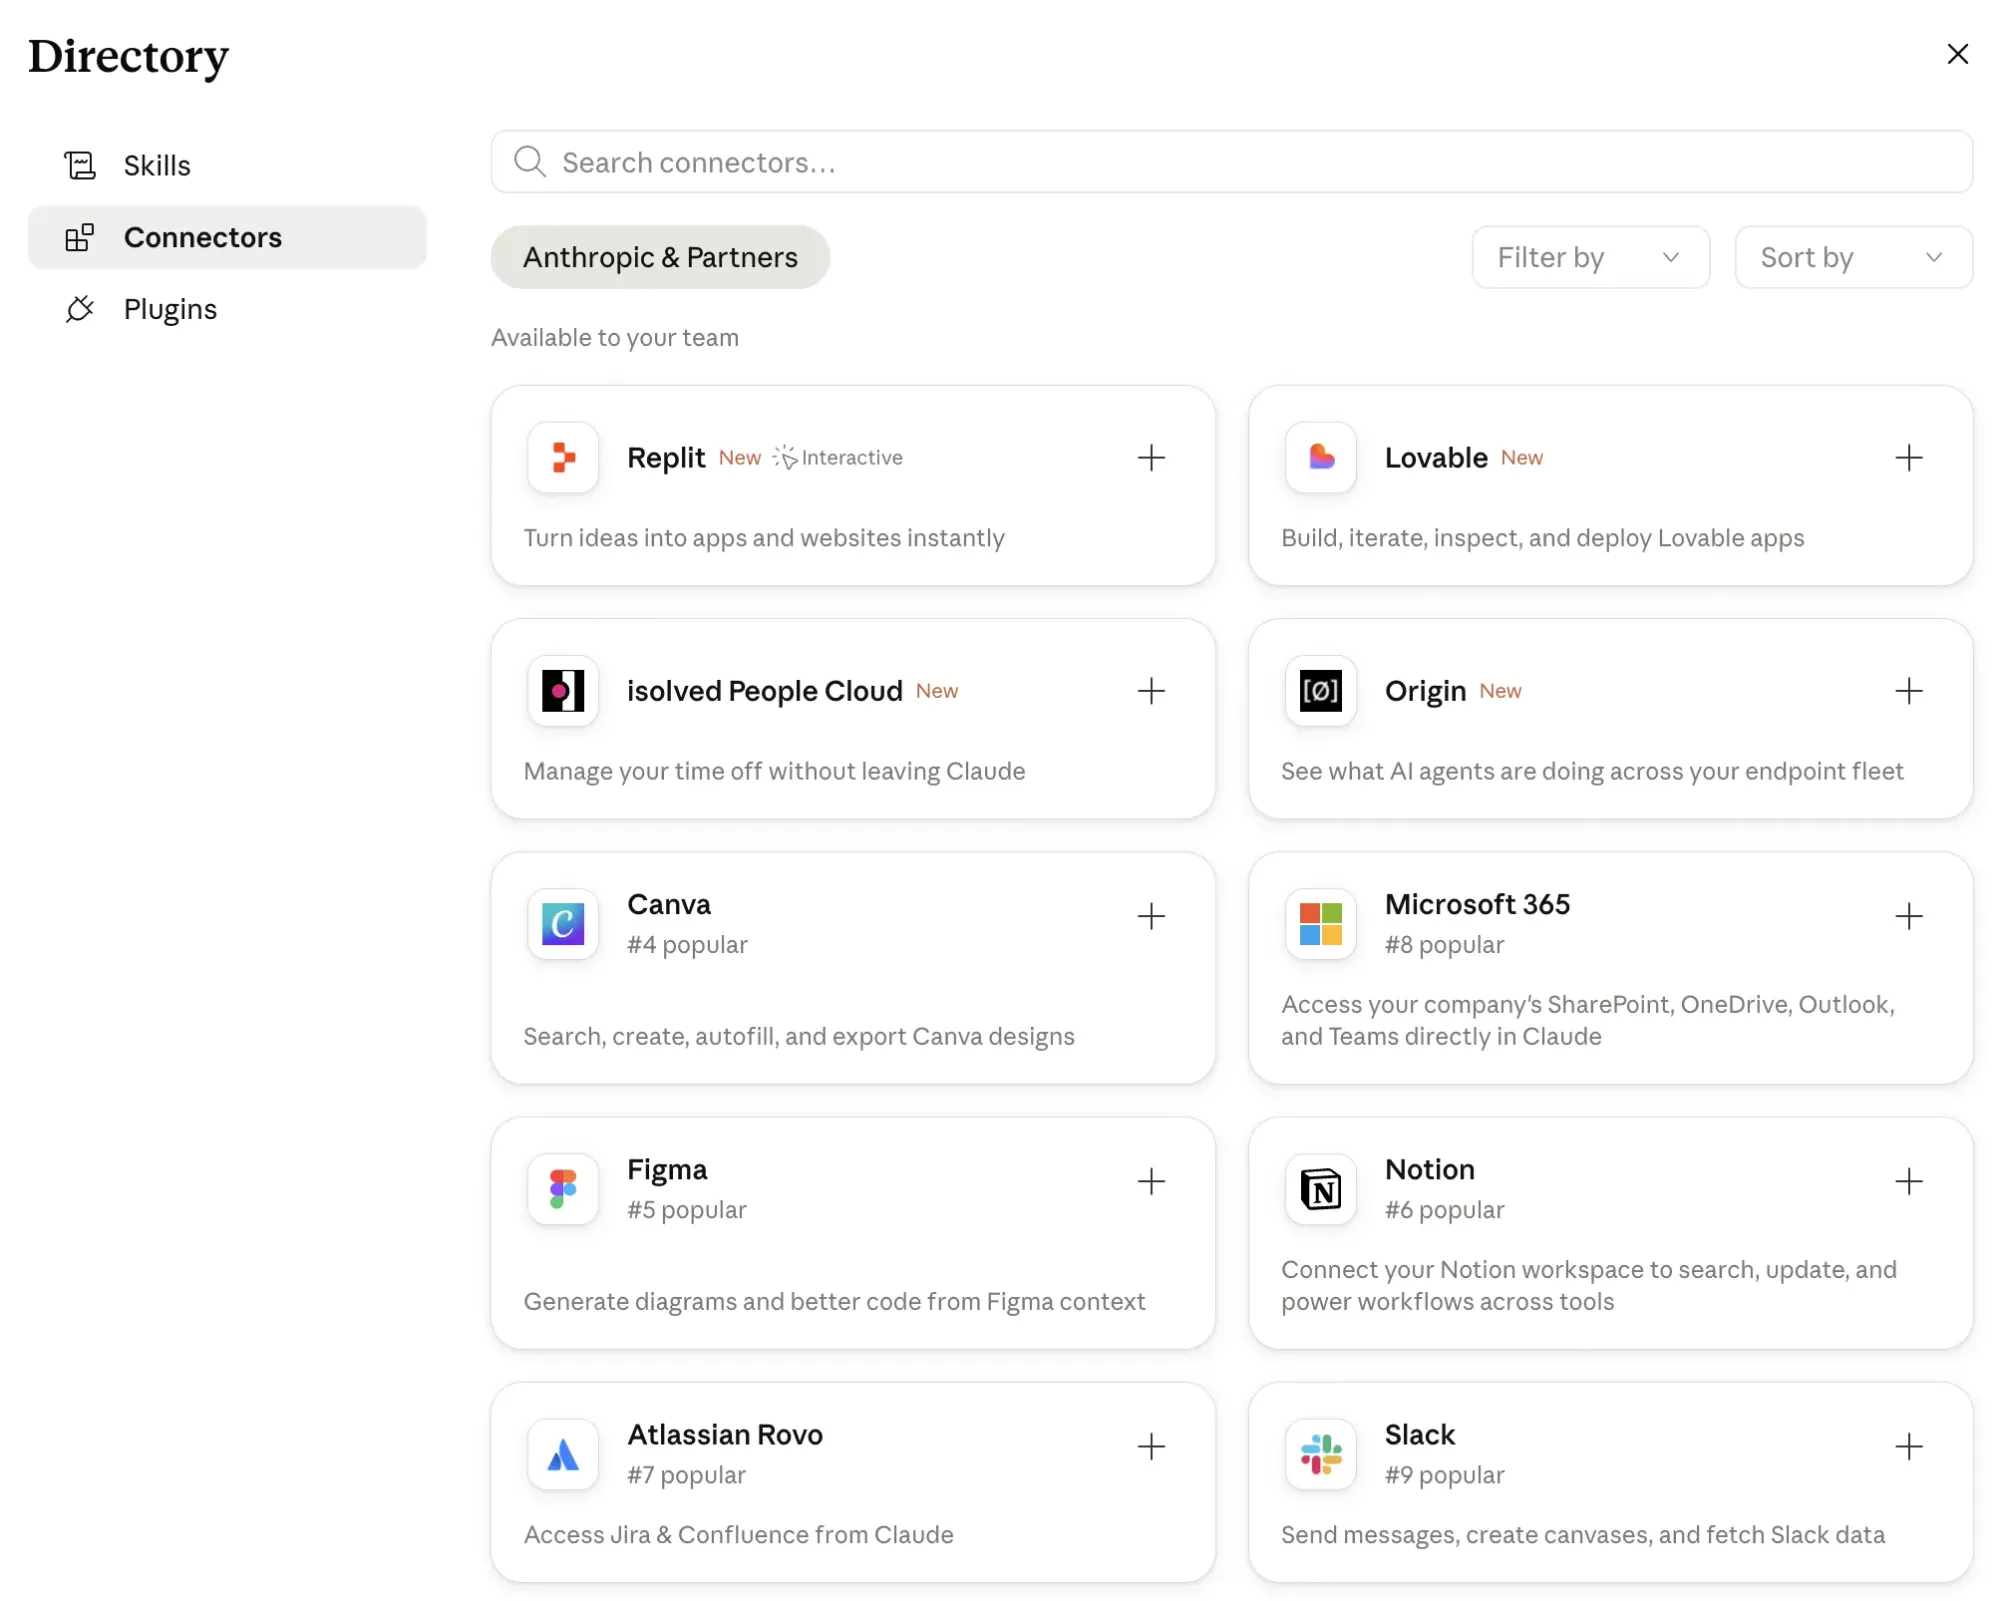Click the Canva logo
This screenshot has height=1601, width=2000.
point(563,923)
